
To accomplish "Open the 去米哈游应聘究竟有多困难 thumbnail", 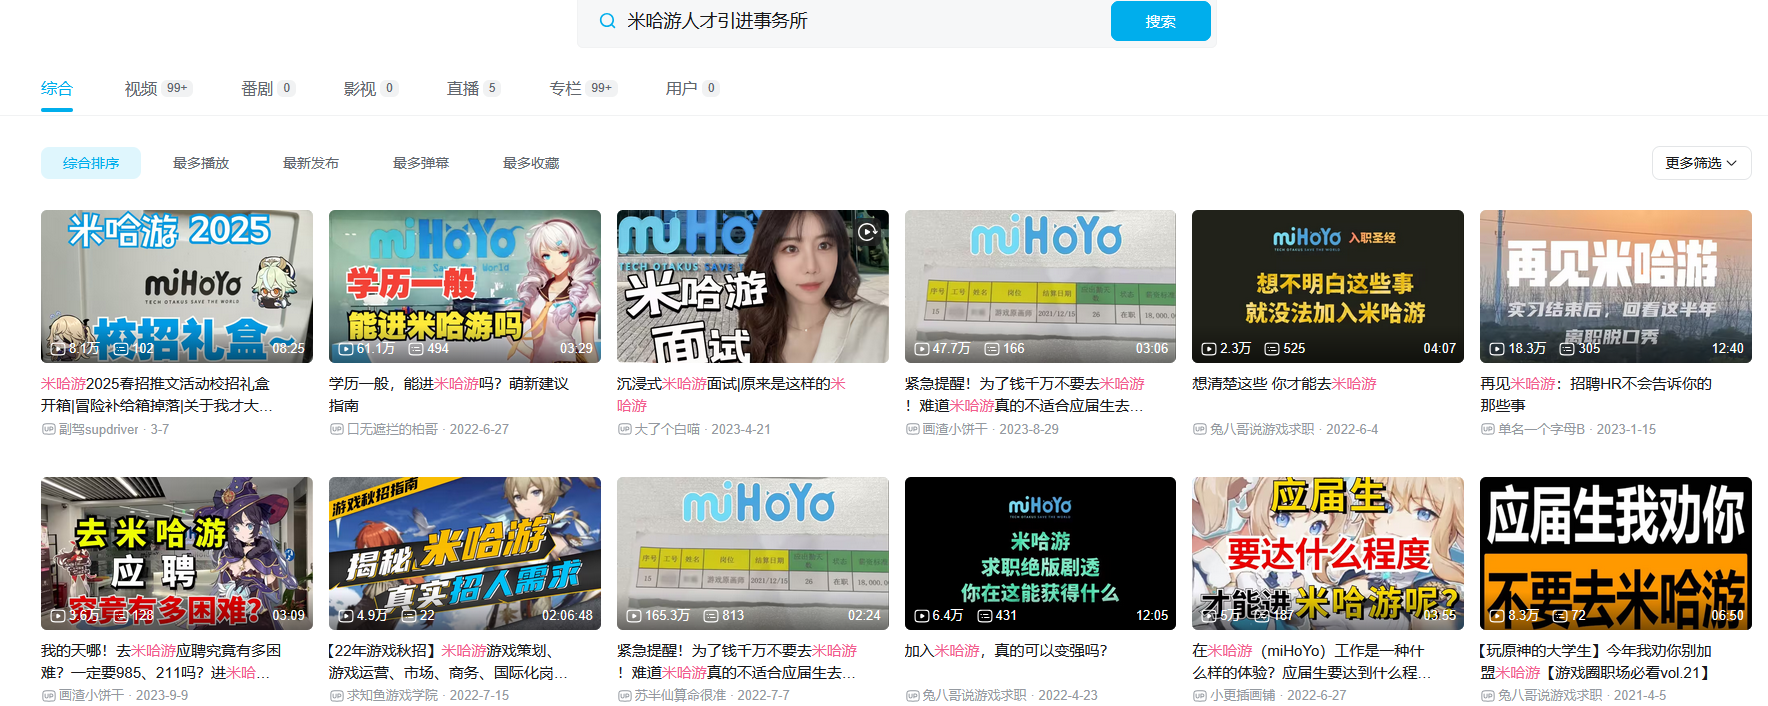I will [x=177, y=553].
